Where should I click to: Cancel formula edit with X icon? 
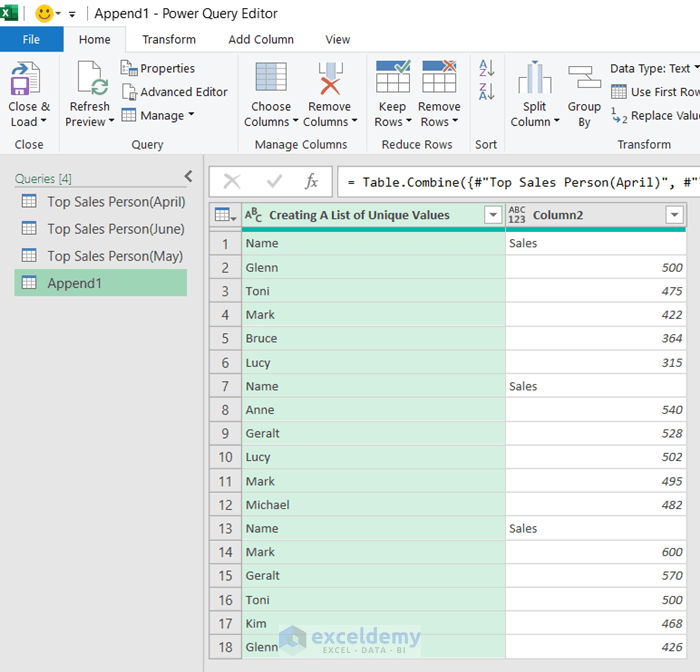(232, 182)
